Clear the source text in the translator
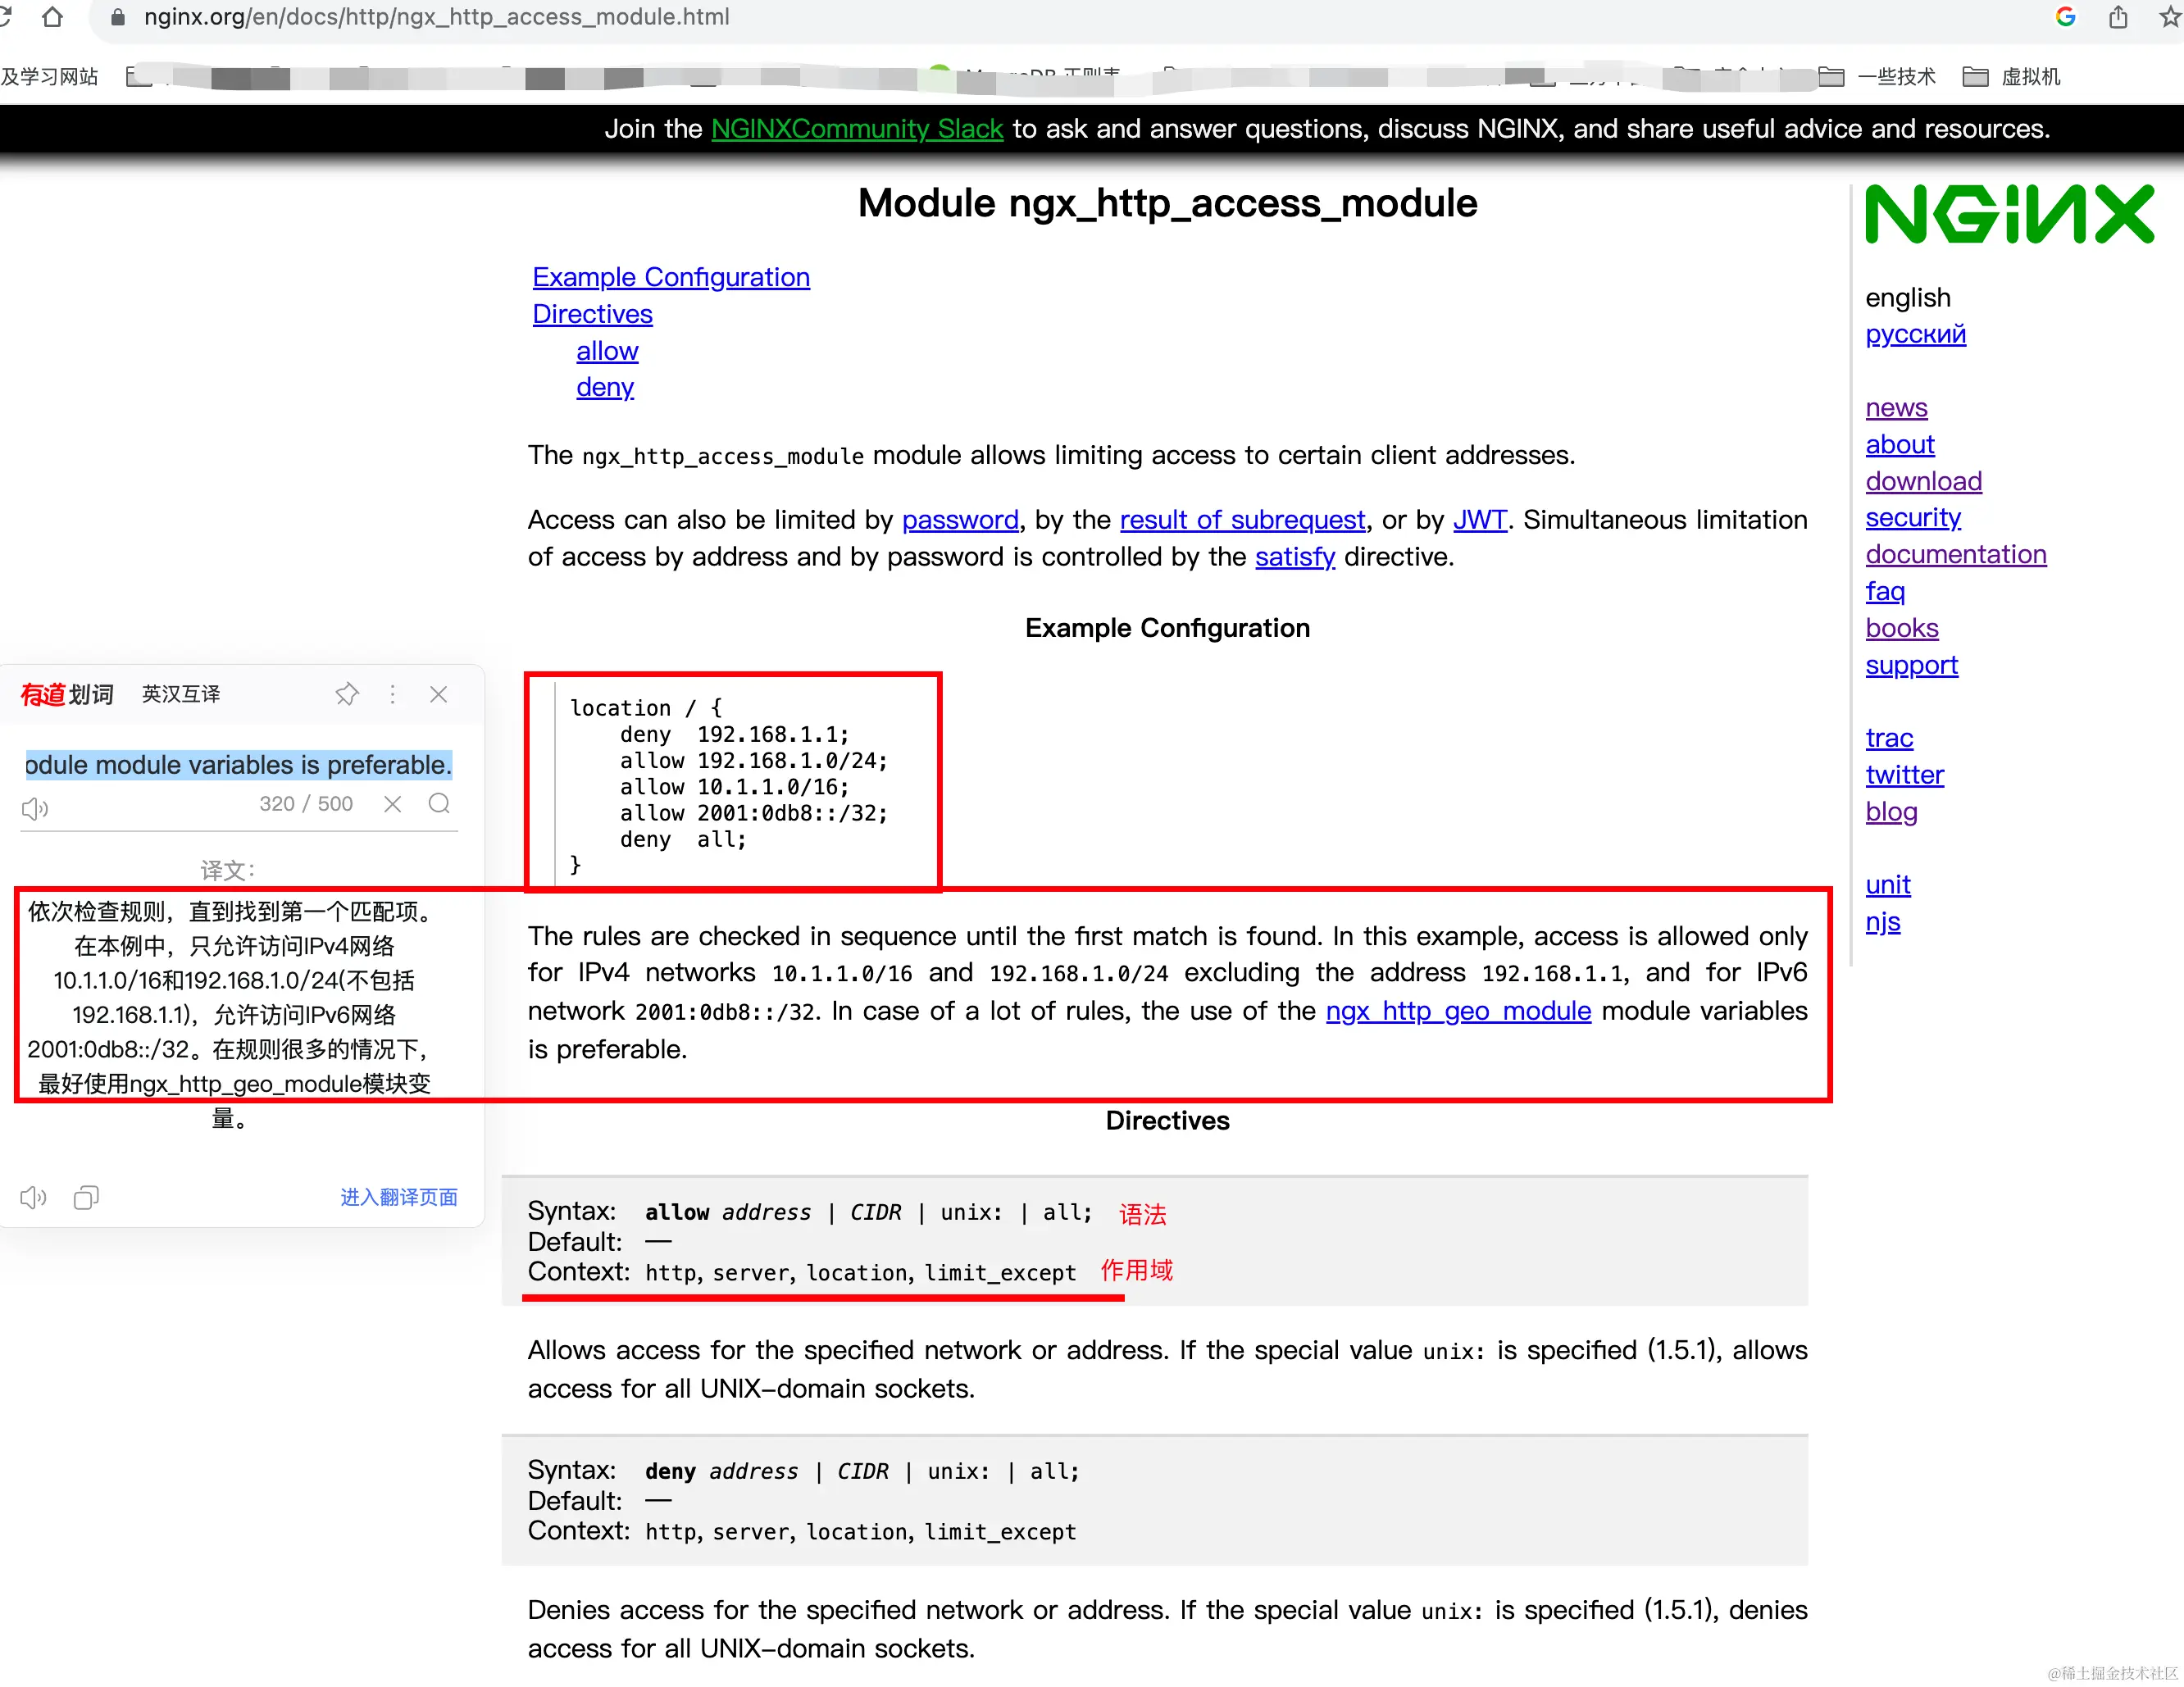Screen dimensions: 2184x1687 pos(393,804)
